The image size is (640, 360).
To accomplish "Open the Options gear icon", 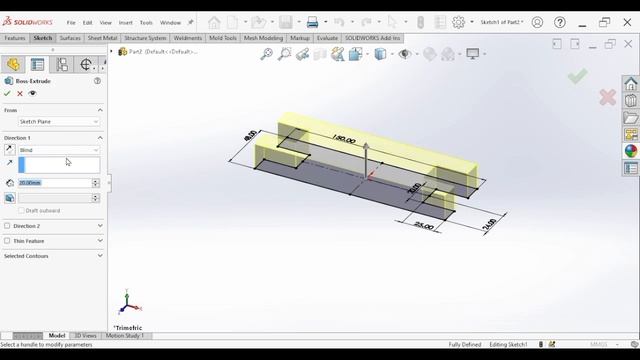I will pos(458,22).
